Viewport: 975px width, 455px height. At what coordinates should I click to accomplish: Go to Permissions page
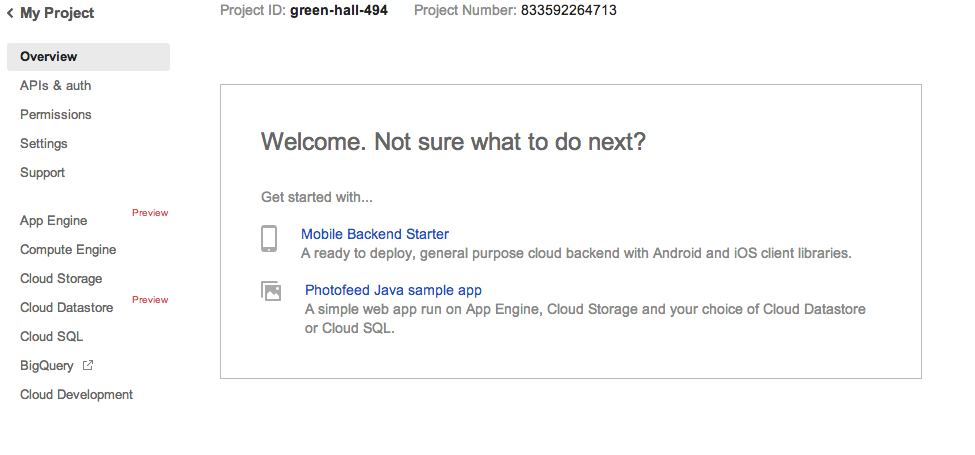click(55, 114)
